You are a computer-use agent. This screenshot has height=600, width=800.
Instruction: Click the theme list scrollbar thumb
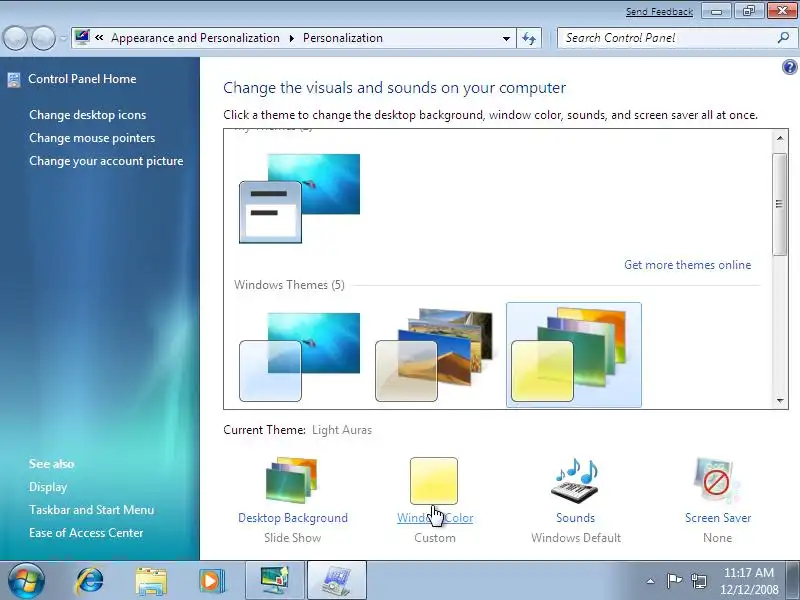coord(780,204)
